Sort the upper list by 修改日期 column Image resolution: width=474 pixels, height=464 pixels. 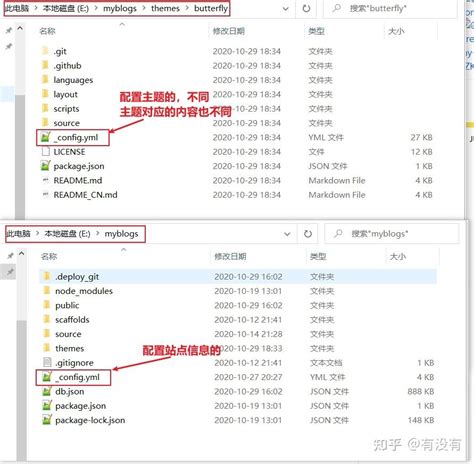(229, 31)
